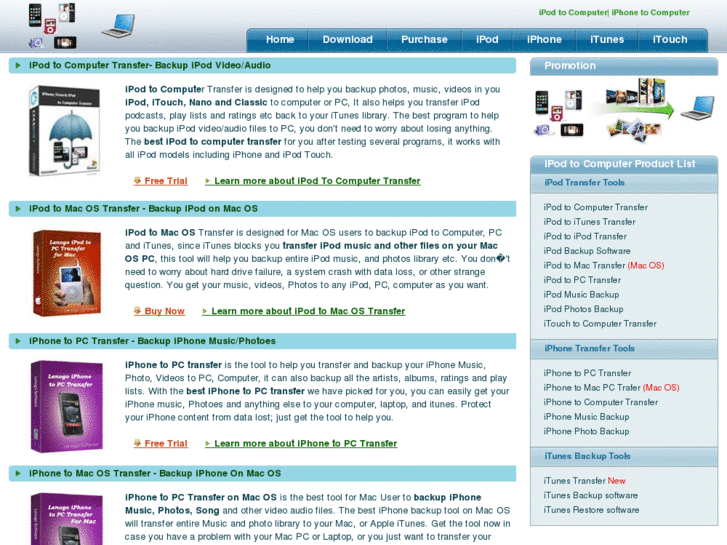Click the arrow beside iPhone to Mac OS Transfer heading
This screenshot has width=727, height=545.
coord(18,474)
